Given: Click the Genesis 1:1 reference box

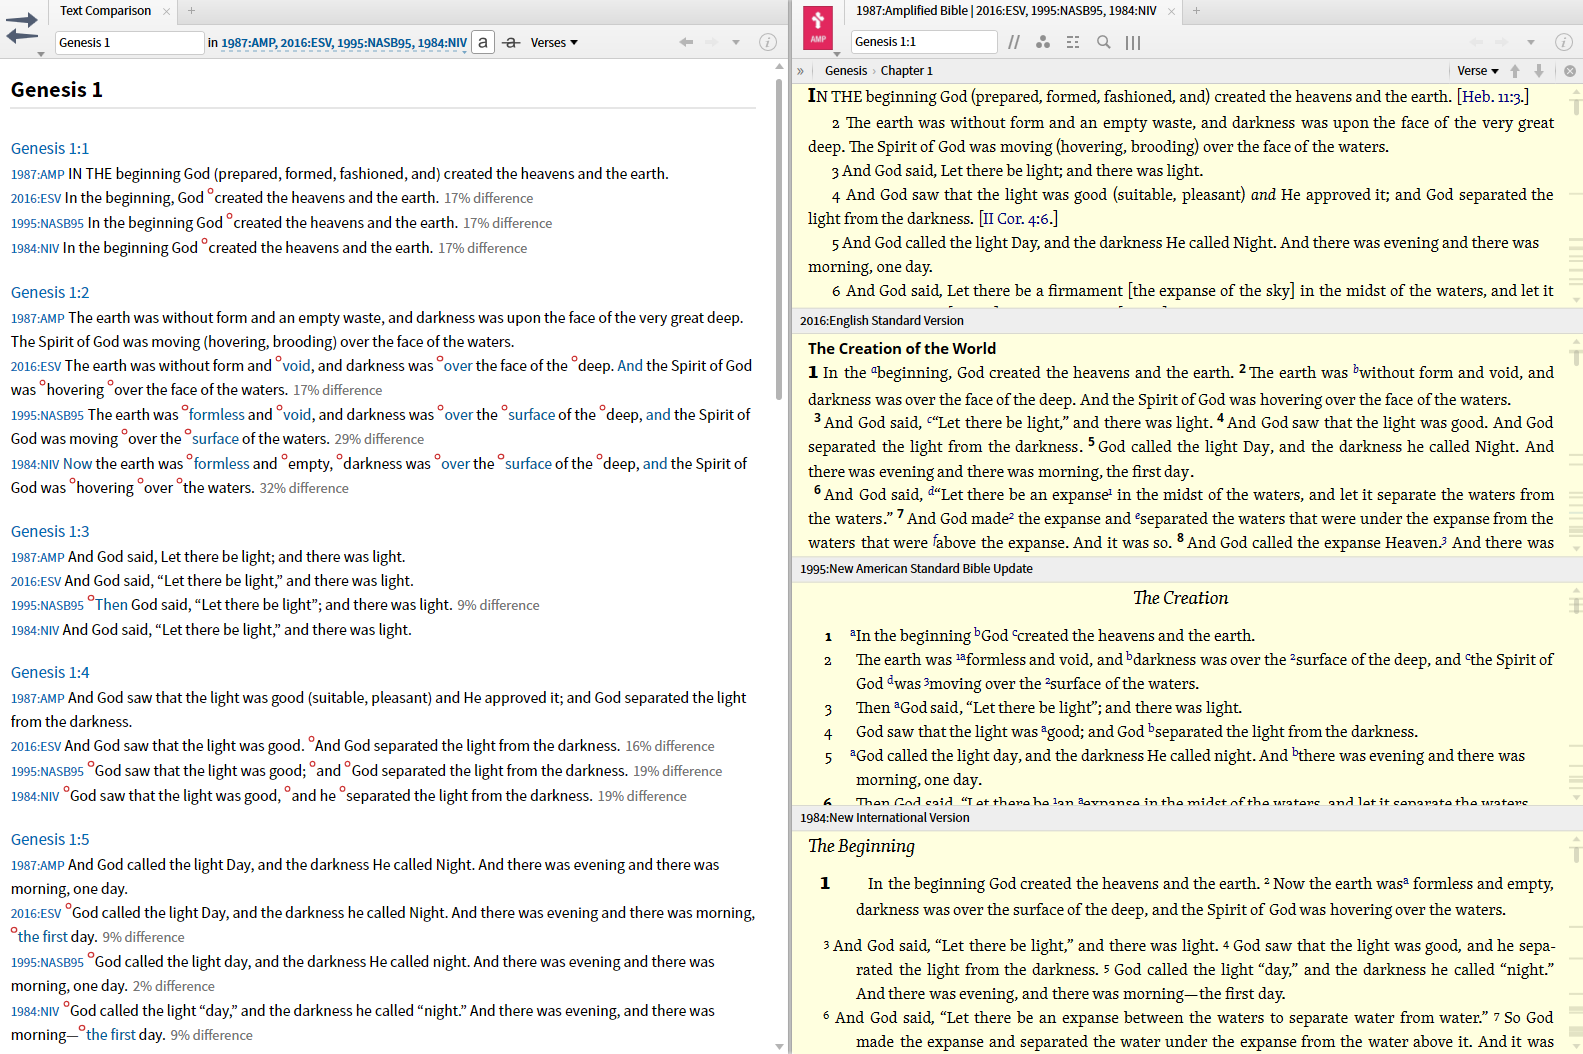Looking at the screenshot, I should [924, 42].
